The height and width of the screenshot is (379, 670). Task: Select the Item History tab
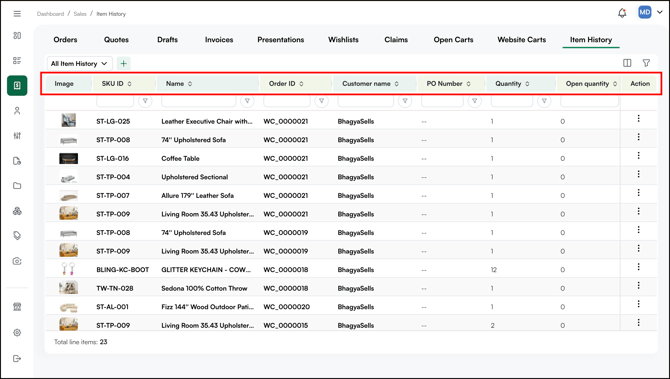591,40
